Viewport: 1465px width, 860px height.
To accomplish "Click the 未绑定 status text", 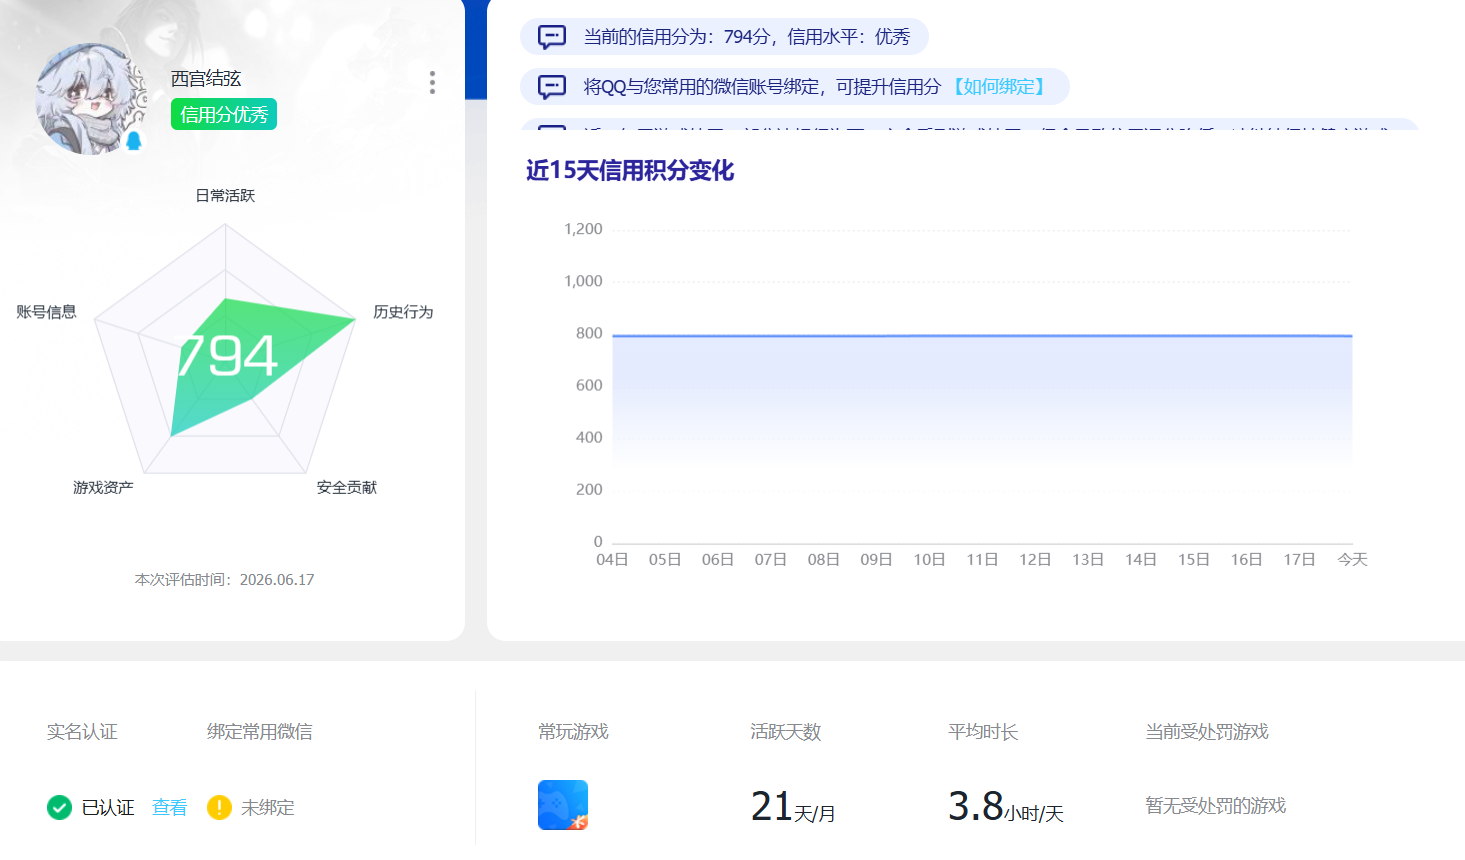I will pos(267,807).
